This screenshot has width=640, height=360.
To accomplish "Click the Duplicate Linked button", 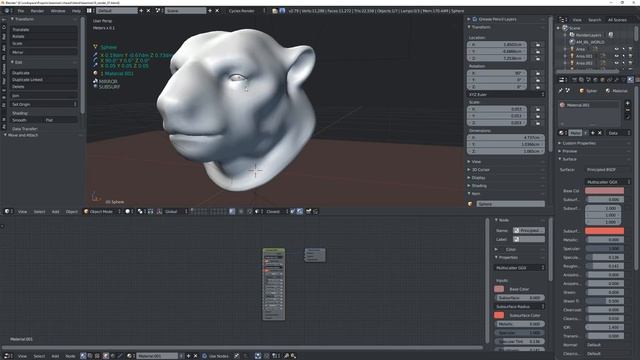I will (44, 80).
